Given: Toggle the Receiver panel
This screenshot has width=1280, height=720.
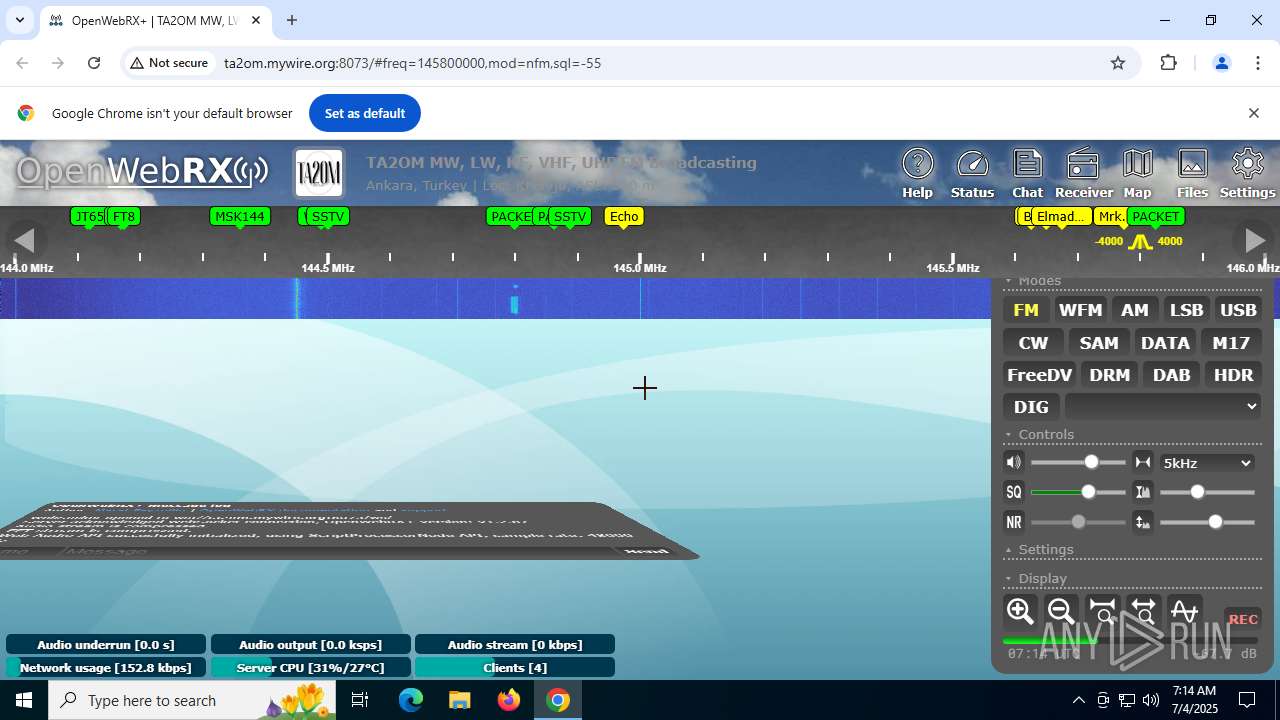Looking at the screenshot, I should 1083,173.
